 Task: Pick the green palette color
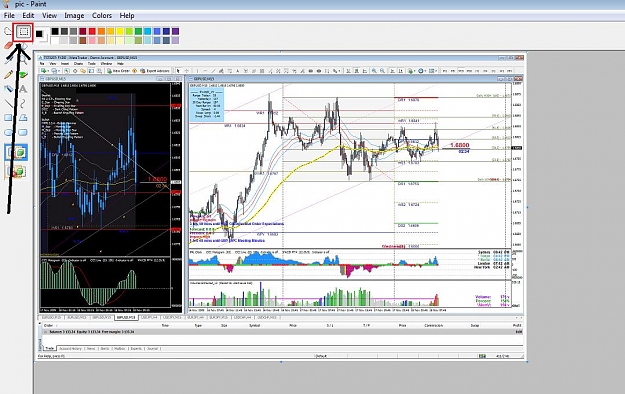(x=138, y=31)
